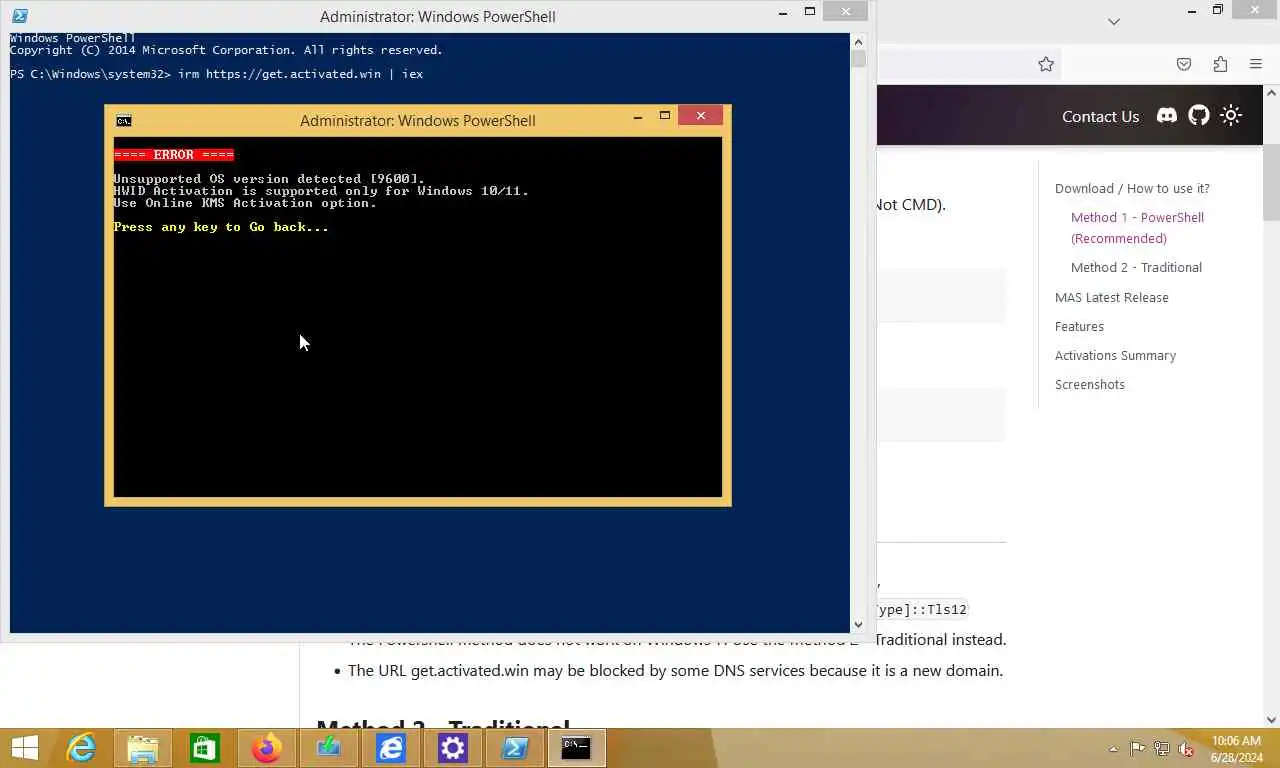The height and width of the screenshot is (768, 1280).
Task: Open the inner black console system menu icon
Action: pyautogui.click(x=123, y=120)
